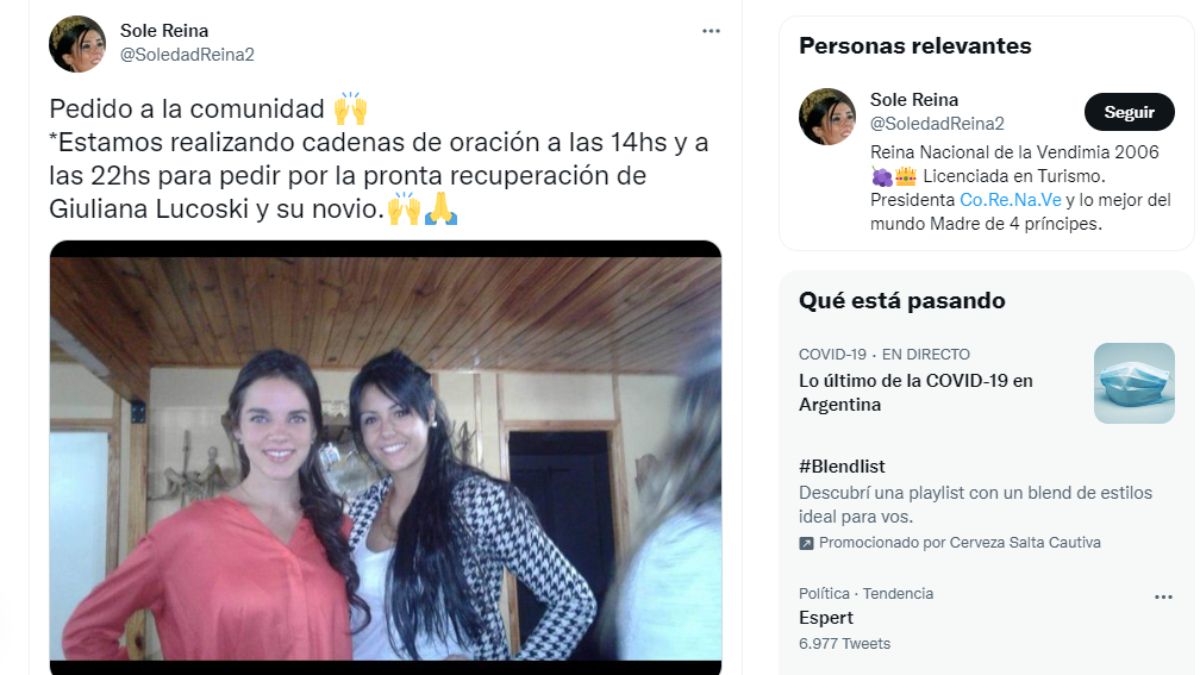Click the Seguir button
Image resolution: width=1200 pixels, height=675 pixels.
click(1129, 112)
